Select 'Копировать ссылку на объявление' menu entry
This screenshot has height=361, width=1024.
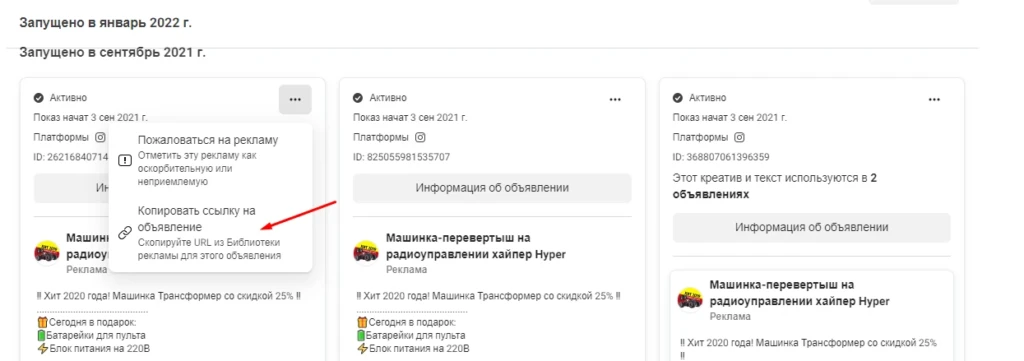(210, 232)
